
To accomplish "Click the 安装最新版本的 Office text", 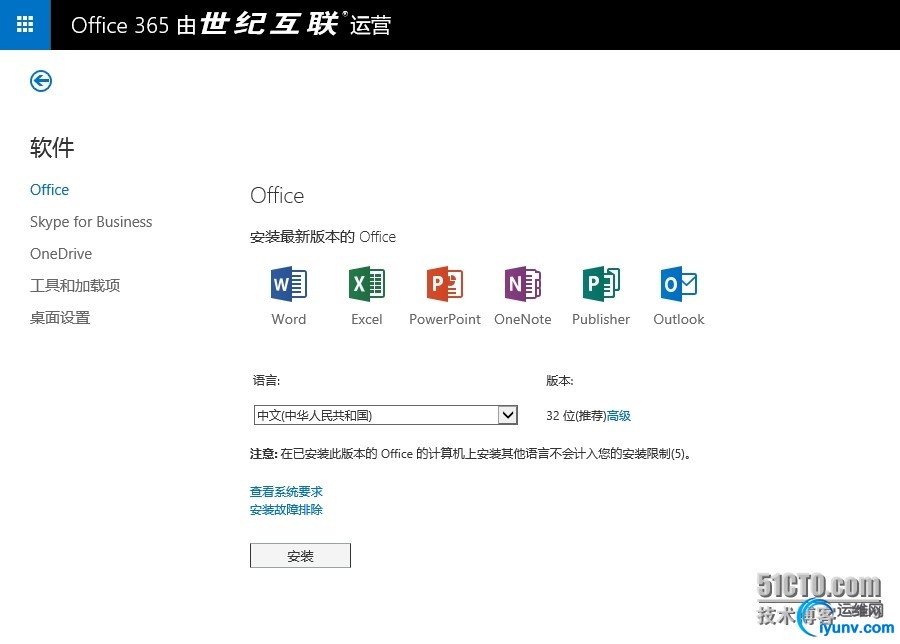I will pos(323,236).
